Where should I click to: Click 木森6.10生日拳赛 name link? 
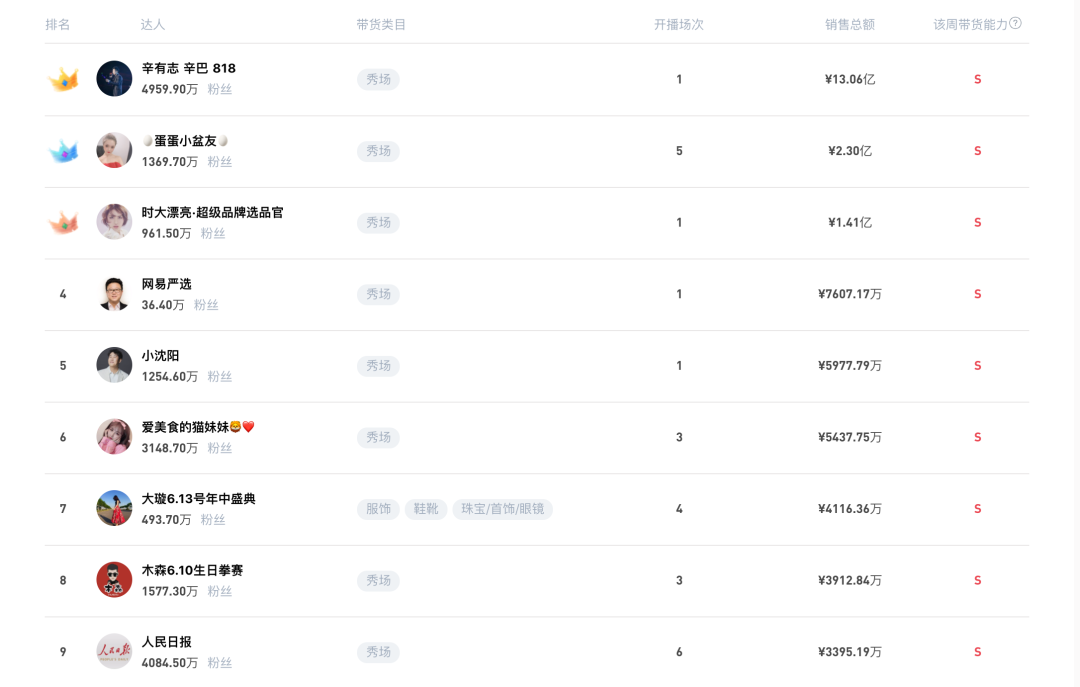192,571
